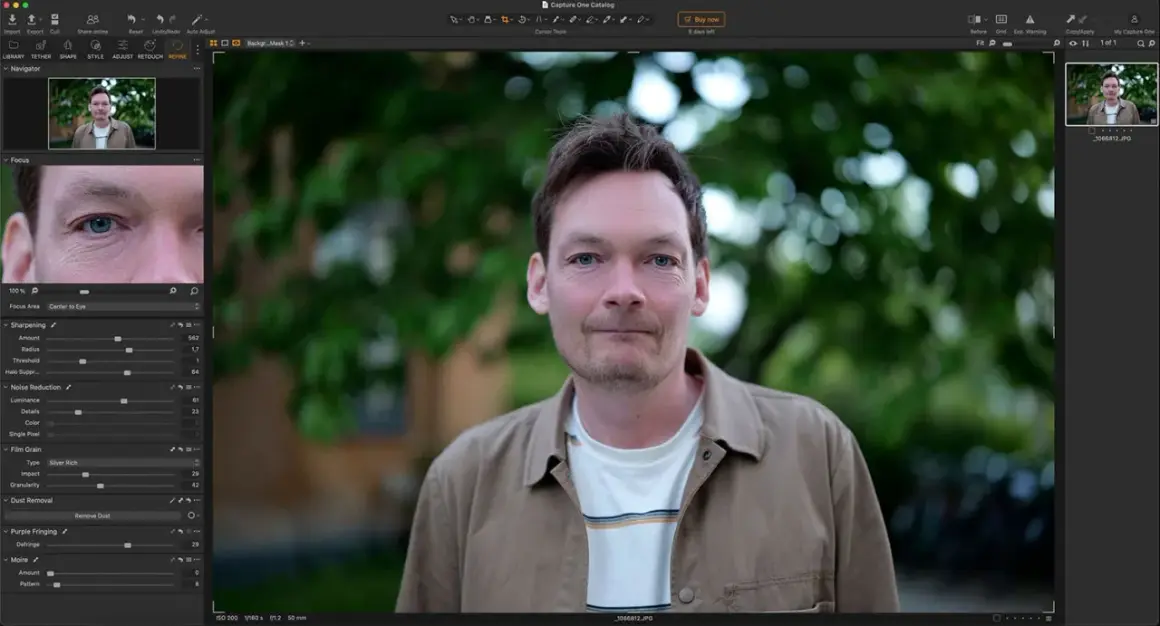Collapse the Noise Reduction panel
The height and width of the screenshot is (626, 1160).
[x=6, y=387]
